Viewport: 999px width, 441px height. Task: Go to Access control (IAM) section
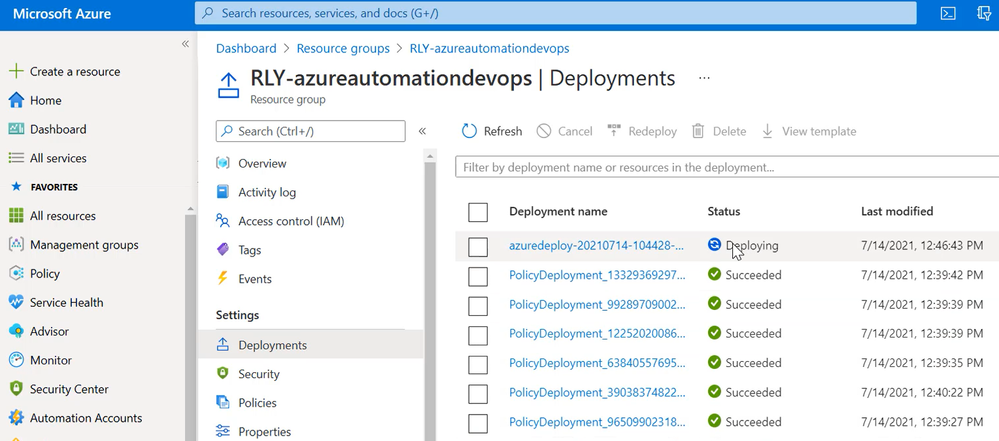291,221
